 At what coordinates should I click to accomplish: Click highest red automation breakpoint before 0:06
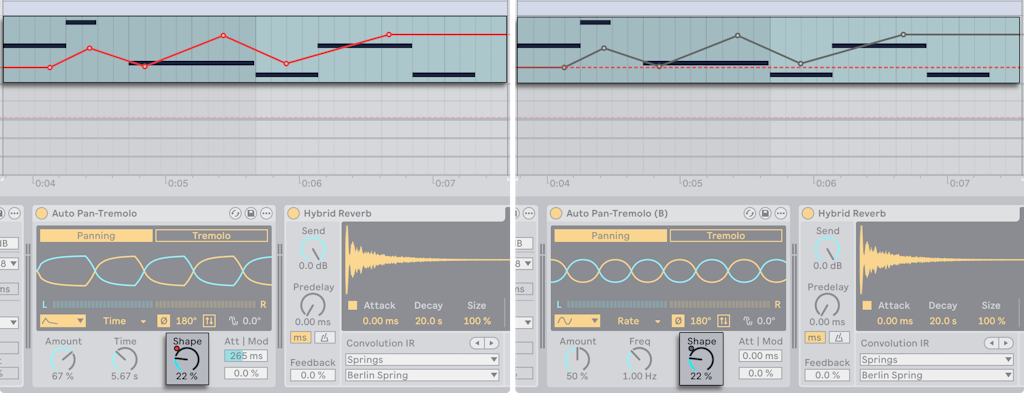point(223,35)
